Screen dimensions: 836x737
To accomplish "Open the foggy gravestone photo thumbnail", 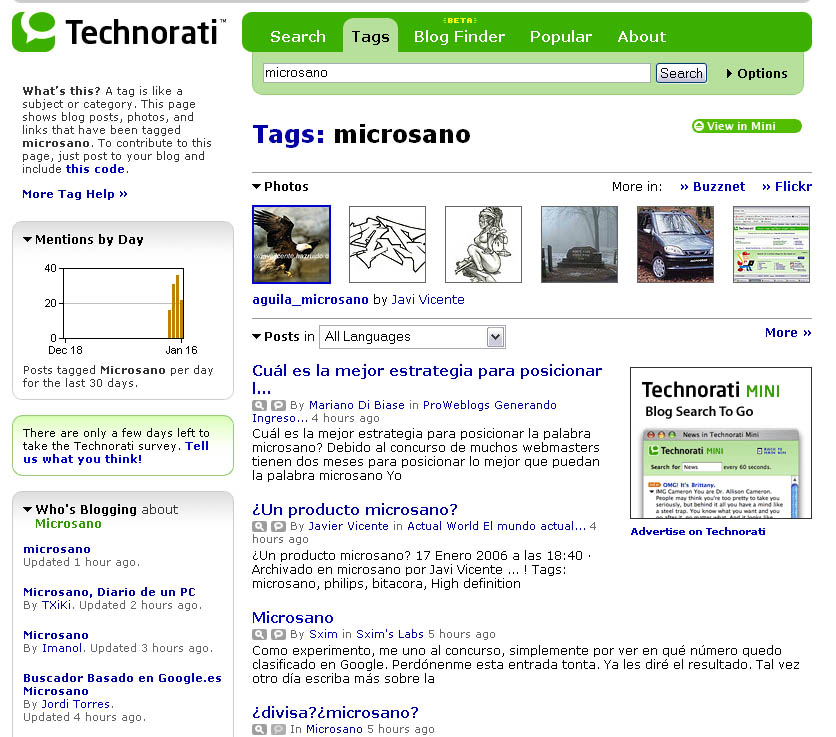I will point(580,244).
